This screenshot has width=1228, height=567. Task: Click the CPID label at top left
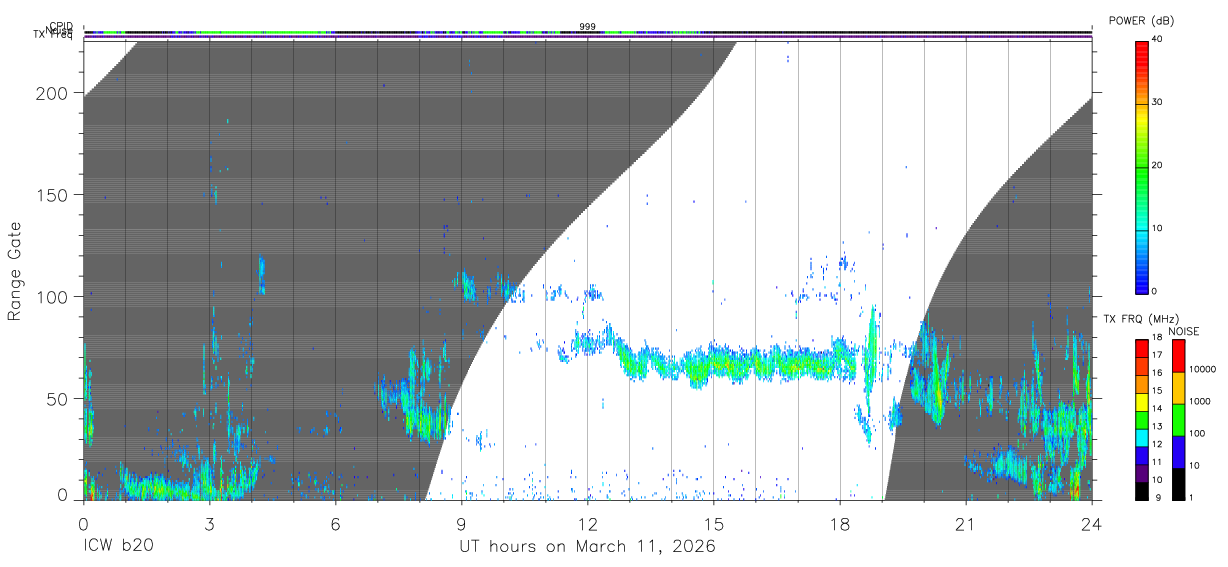click(x=61, y=26)
